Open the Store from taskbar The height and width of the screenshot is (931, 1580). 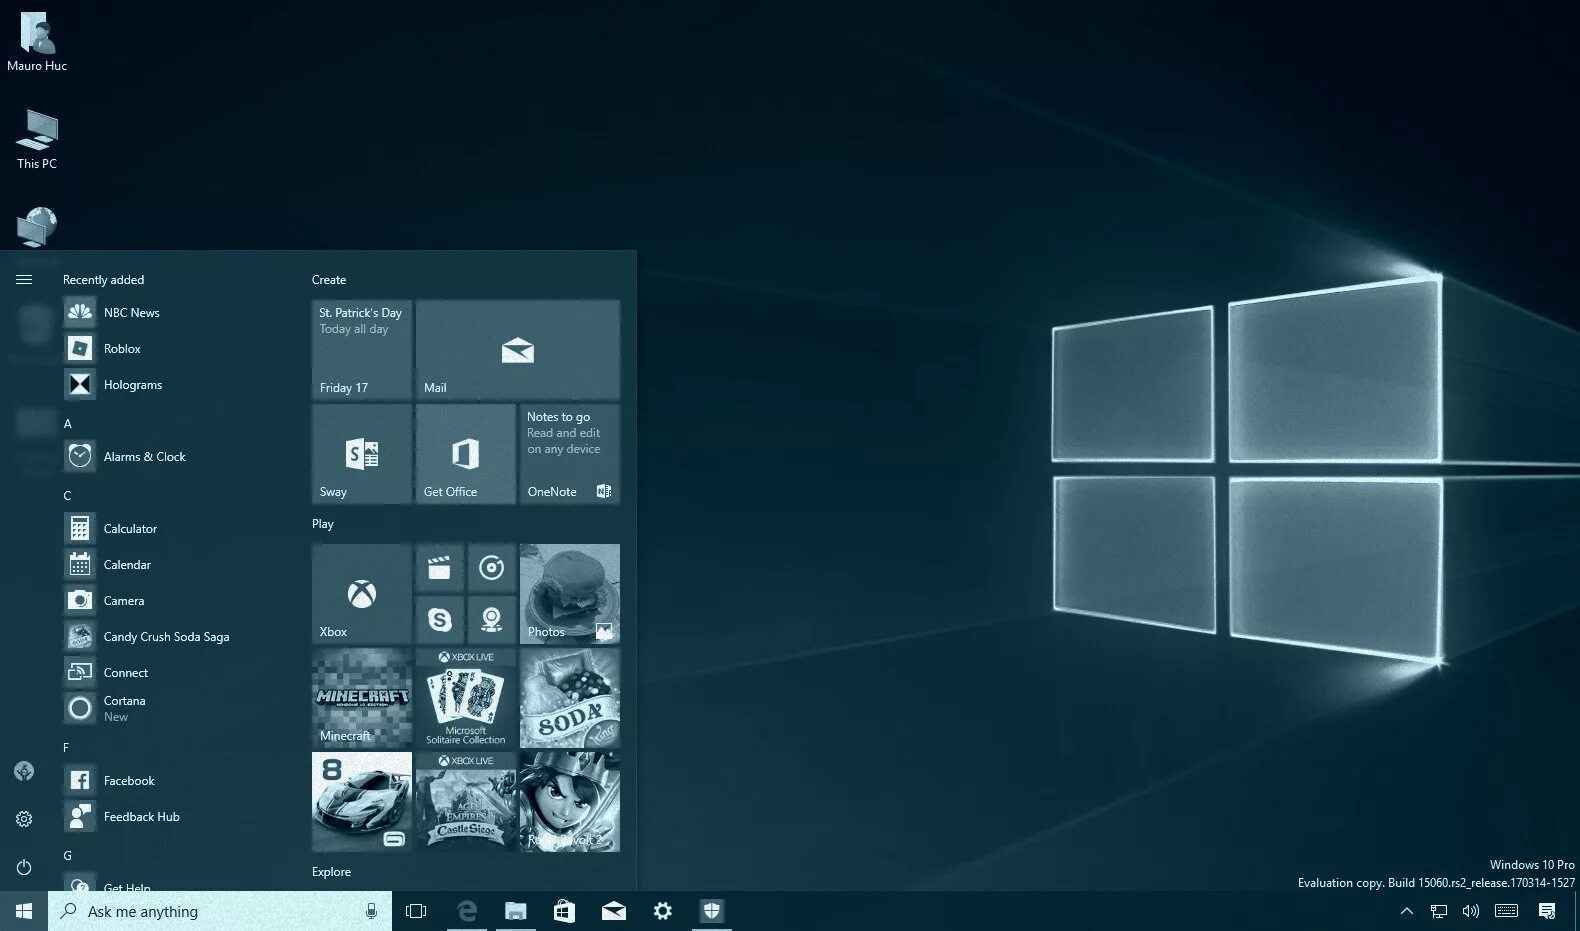pos(565,911)
